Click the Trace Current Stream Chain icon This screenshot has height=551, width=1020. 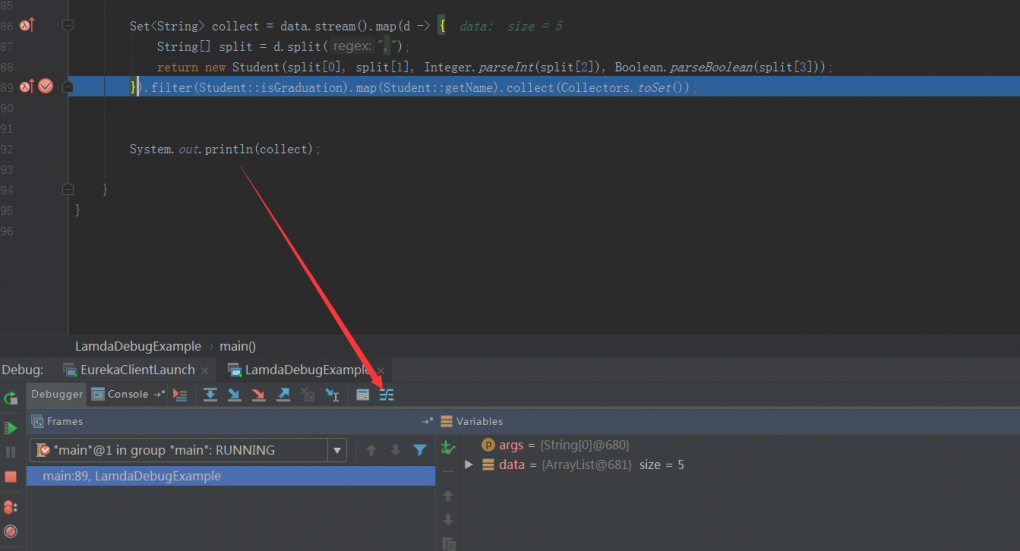point(386,395)
